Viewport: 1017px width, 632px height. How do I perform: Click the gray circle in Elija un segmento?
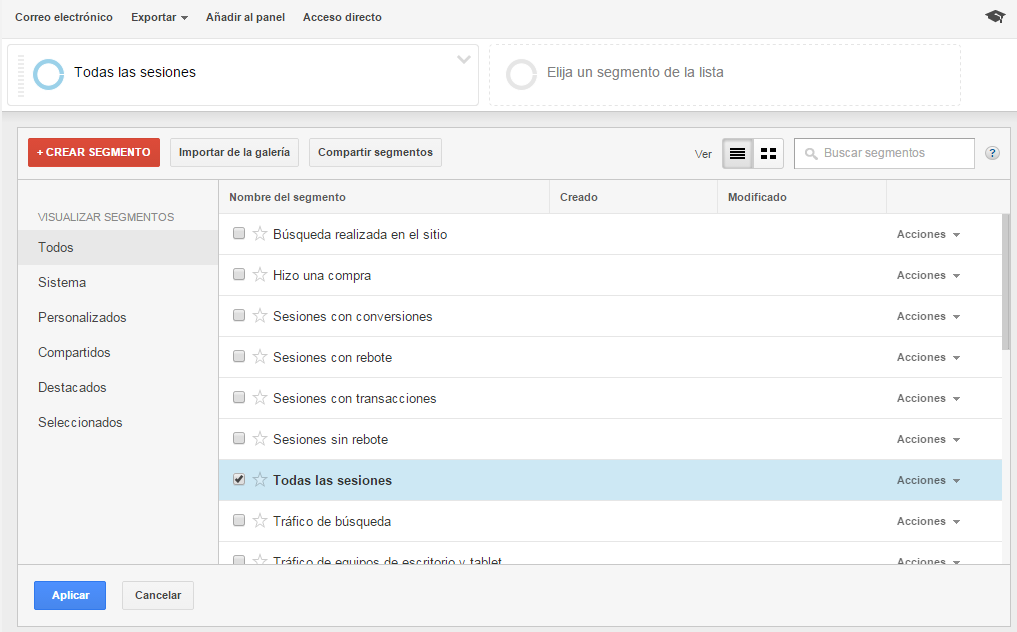pos(521,74)
